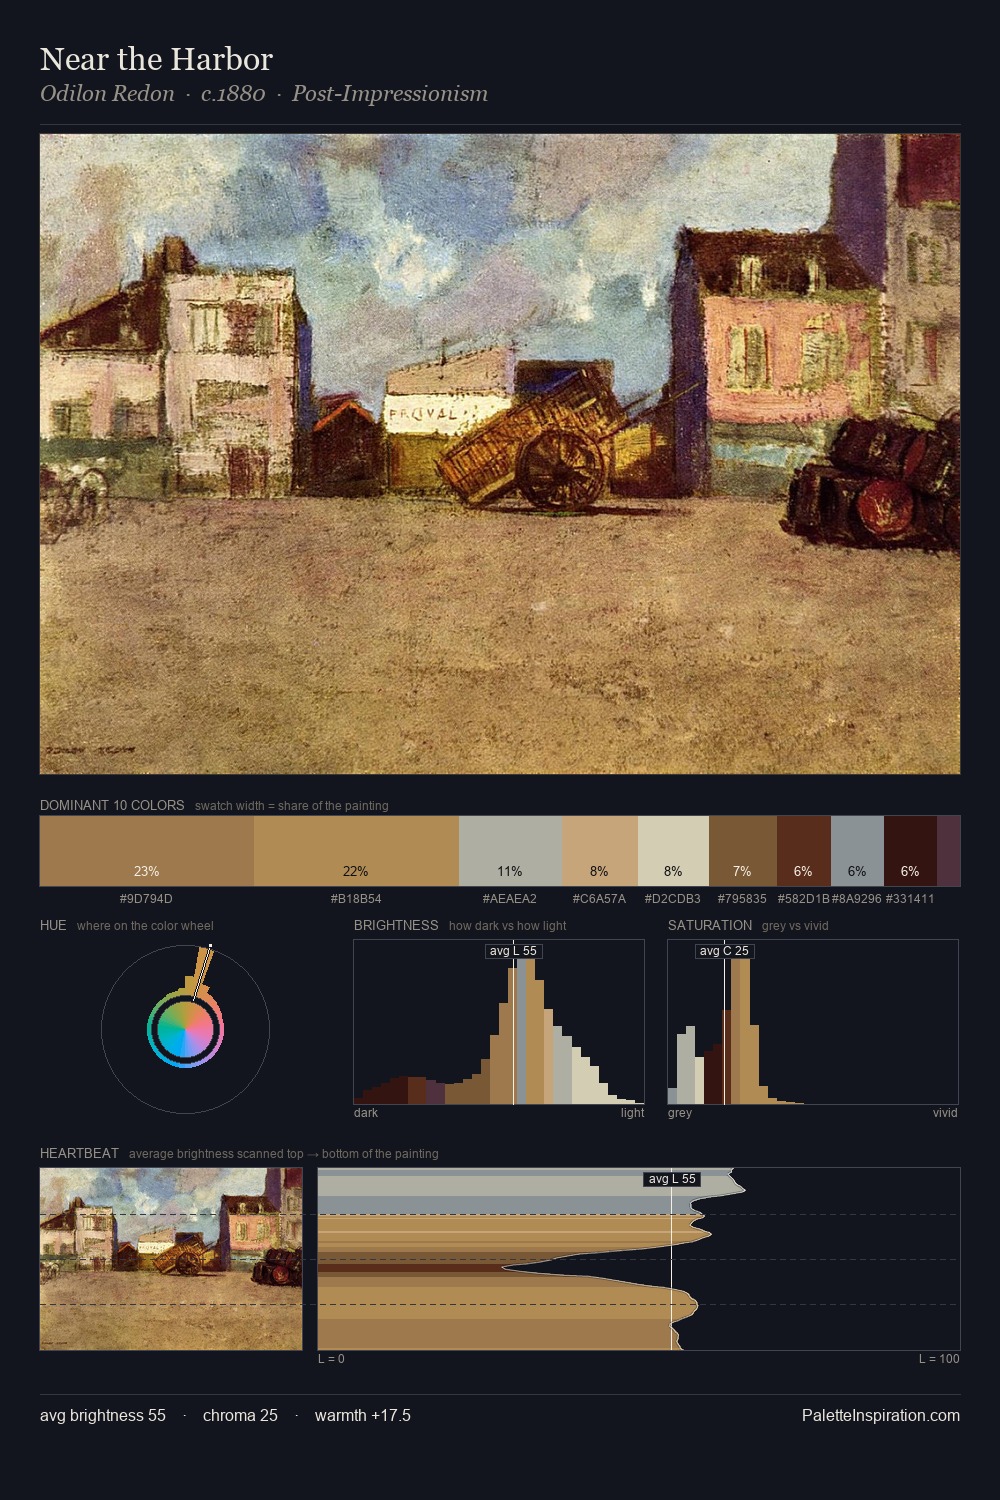Choose the near-black #331411 swatch
Viewport: 1000px width, 1500px height.
click(910, 851)
